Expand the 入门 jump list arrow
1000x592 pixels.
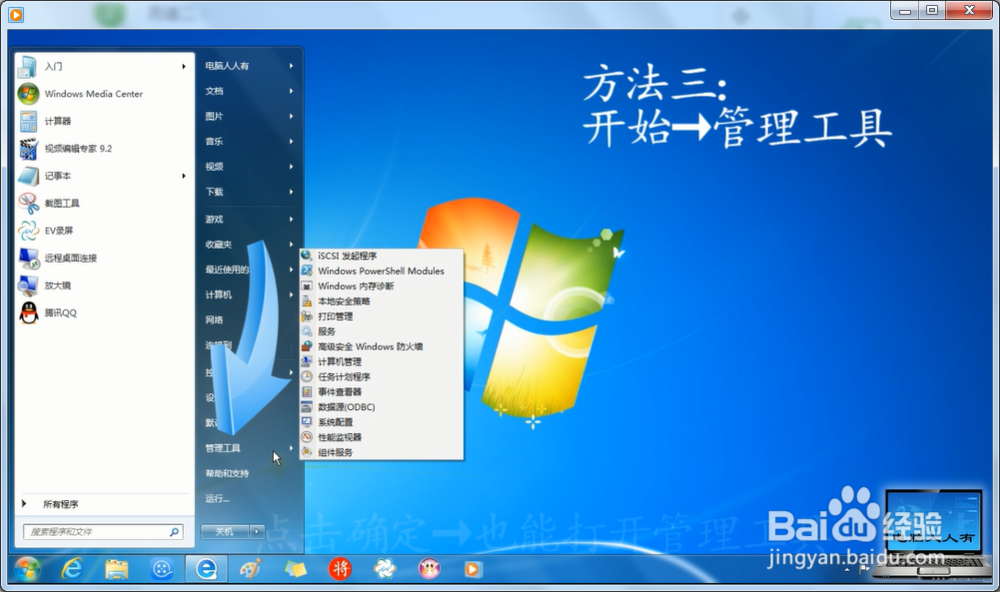184,66
